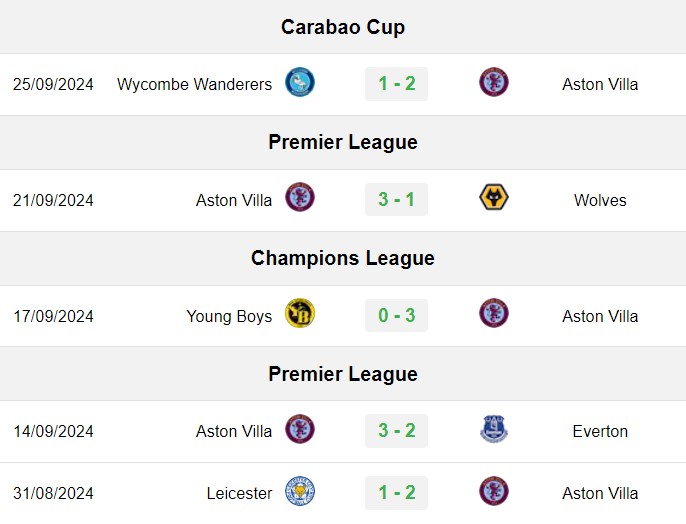This screenshot has width=686, height=524.
Task: Click the Wolves club crest
Action: point(494,197)
